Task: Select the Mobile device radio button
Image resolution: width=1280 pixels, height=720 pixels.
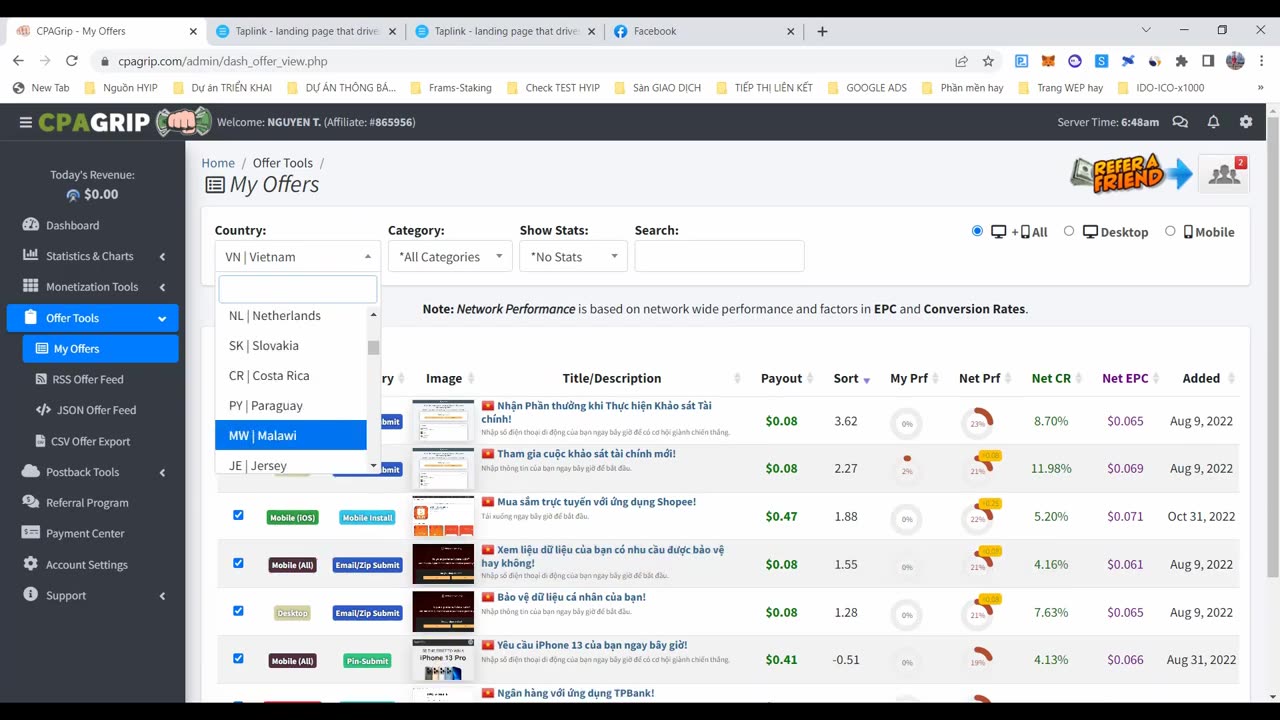Action: pos(1170,231)
